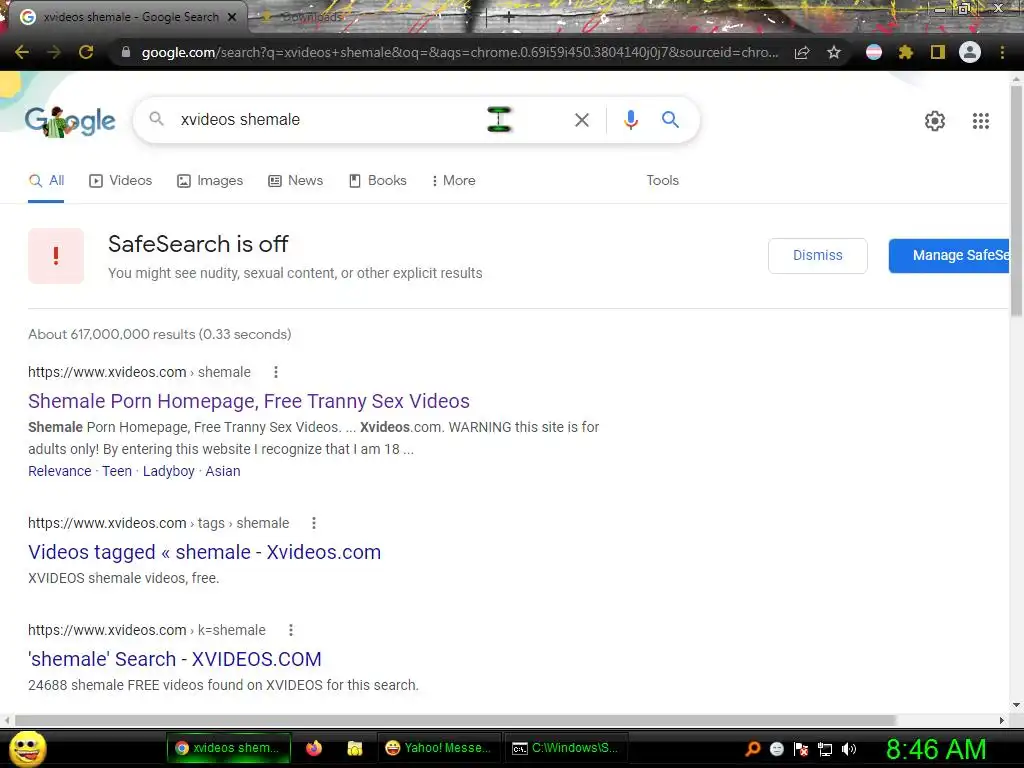Screen dimensions: 1024x768
Task: Dismiss the SafeSearch notice
Action: click(818, 255)
